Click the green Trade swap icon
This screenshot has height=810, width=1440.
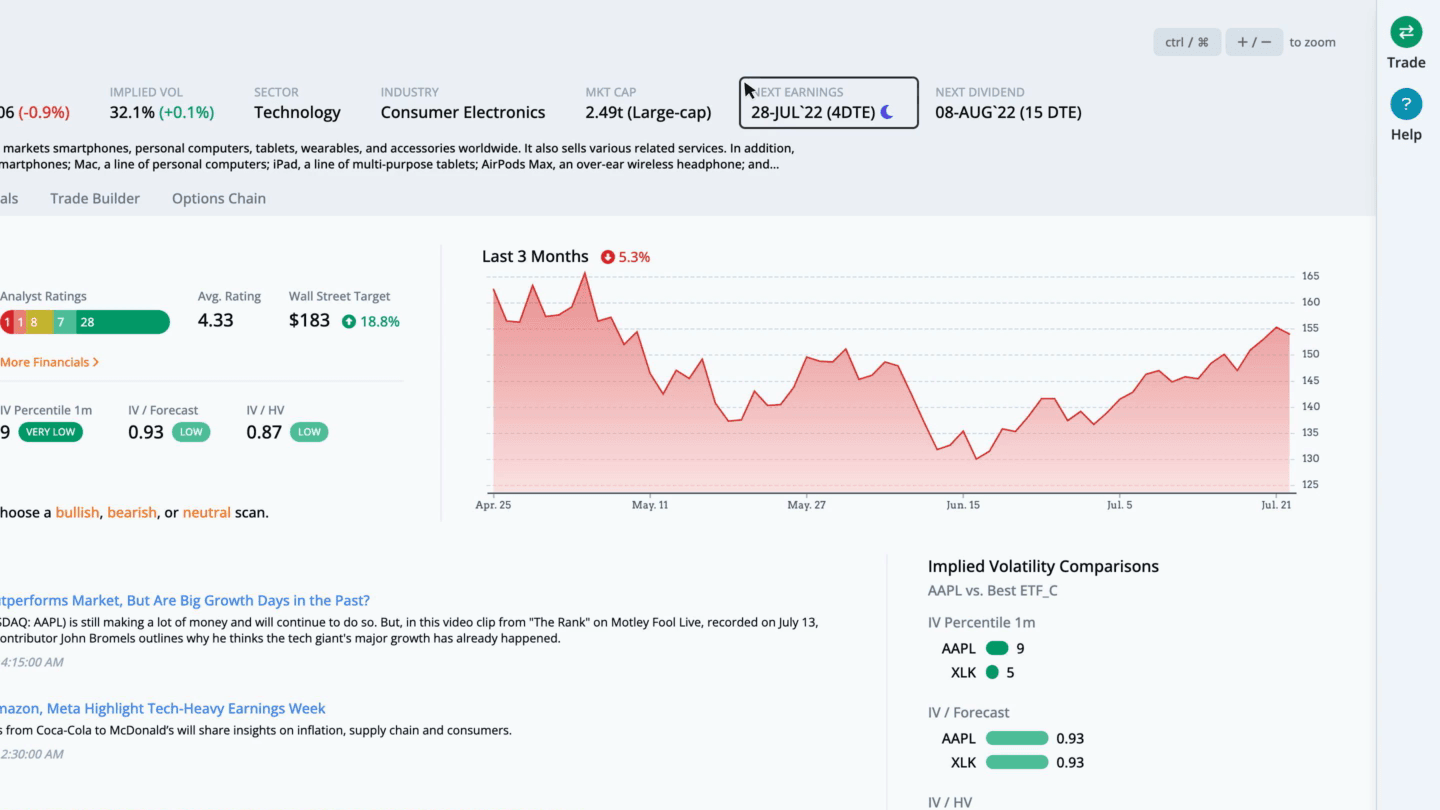[1406, 32]
